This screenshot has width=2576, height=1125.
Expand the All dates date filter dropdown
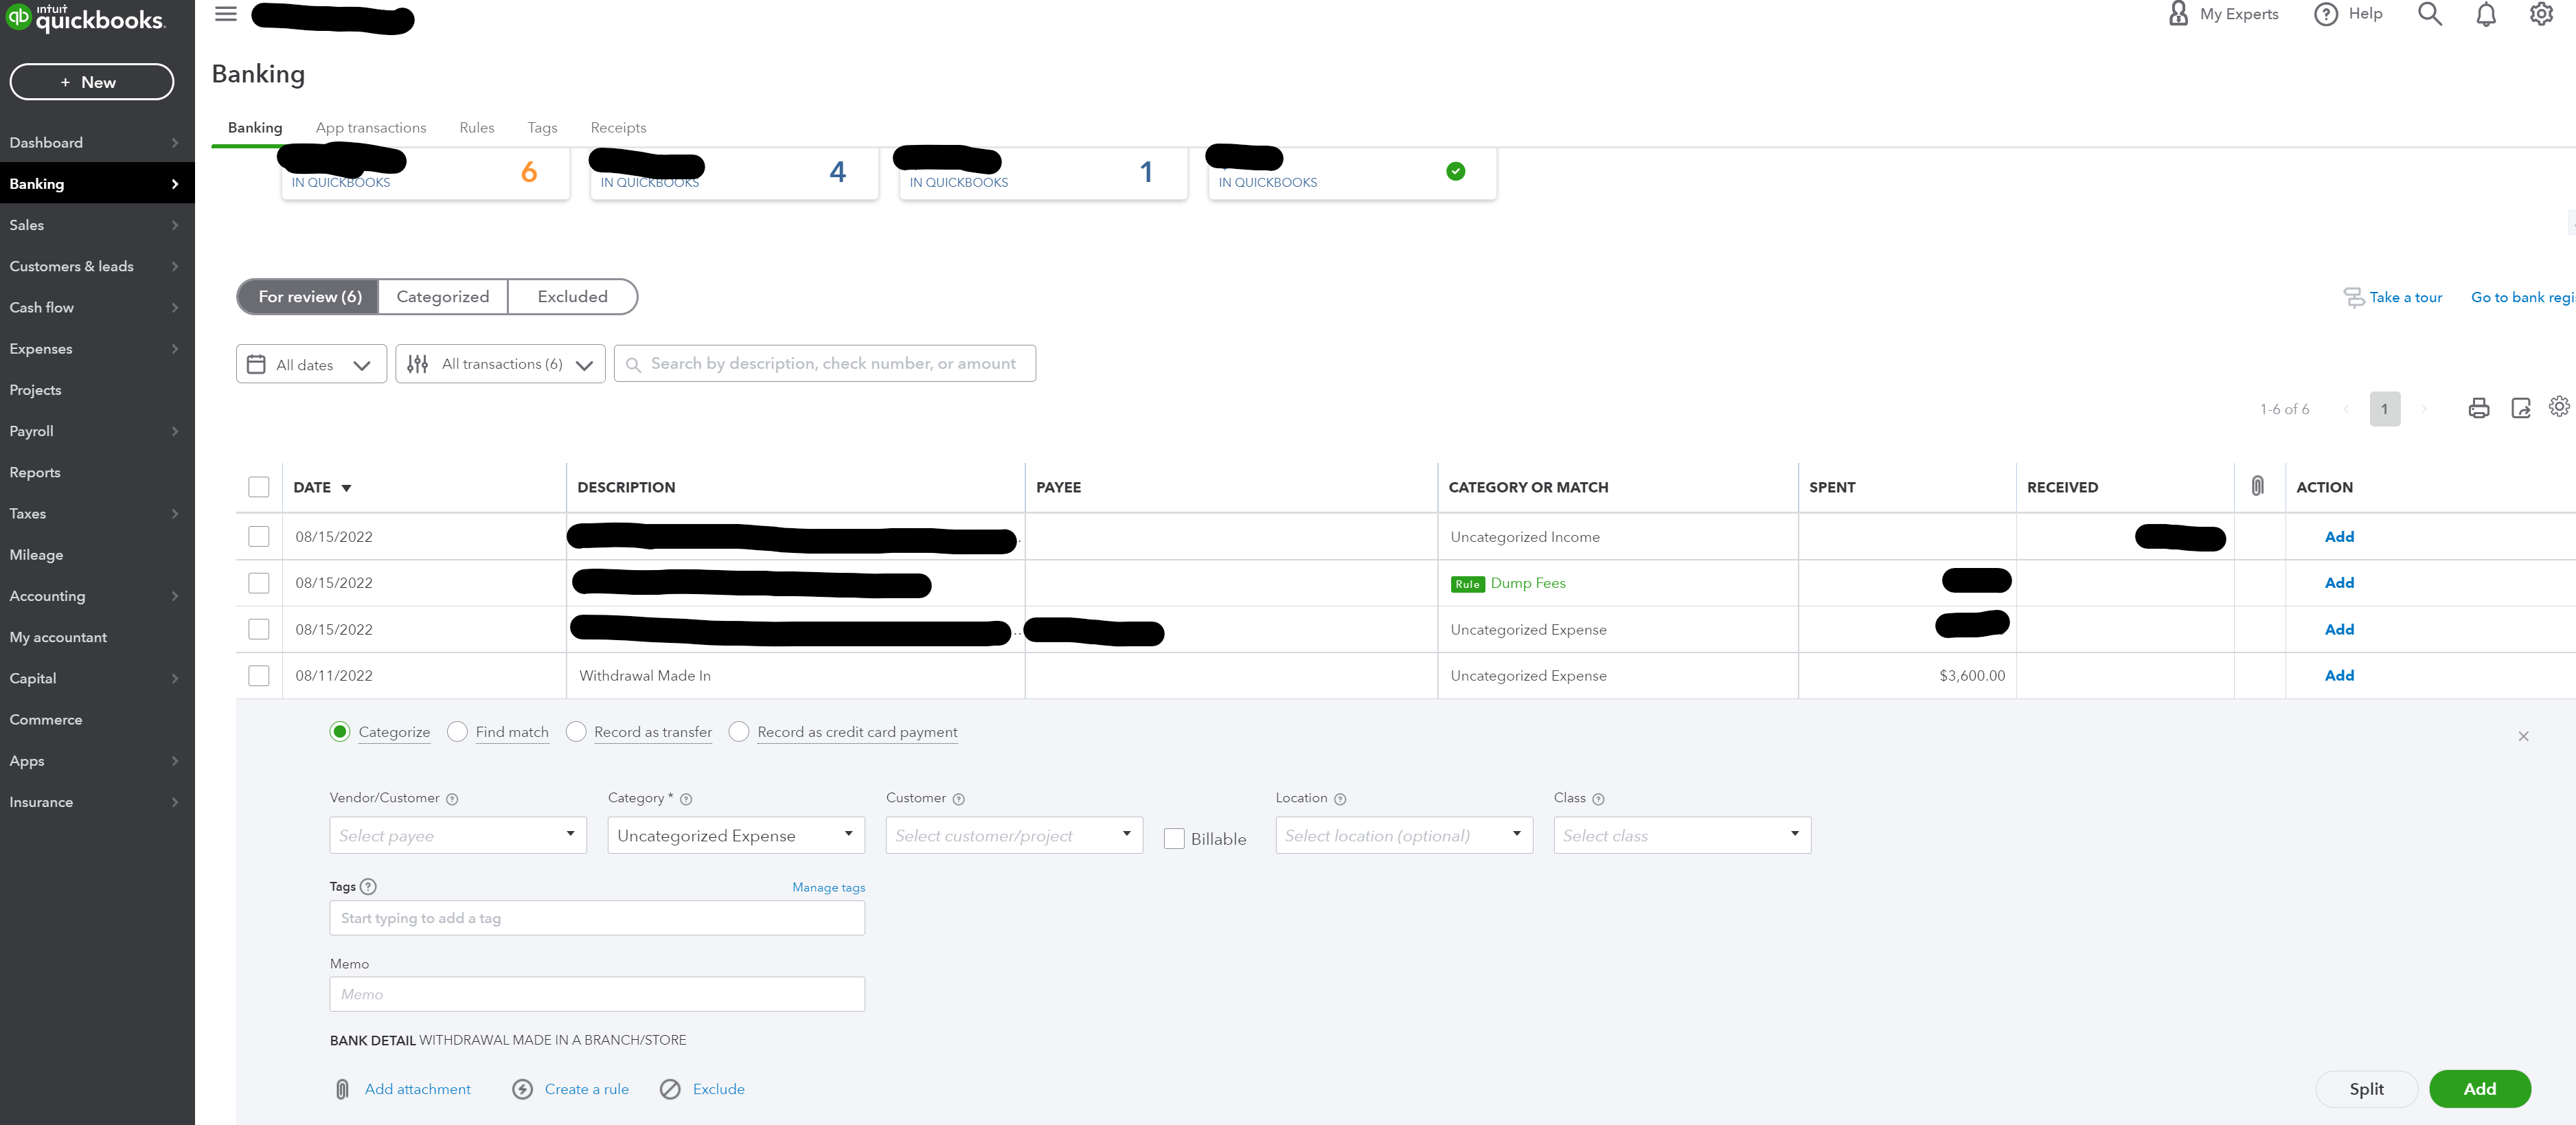click(x=309, y=363)
